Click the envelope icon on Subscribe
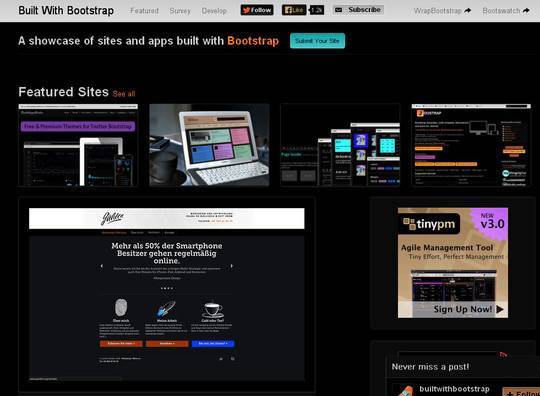Viewport: 540px width, 396px height. click(x=339, y=10)
